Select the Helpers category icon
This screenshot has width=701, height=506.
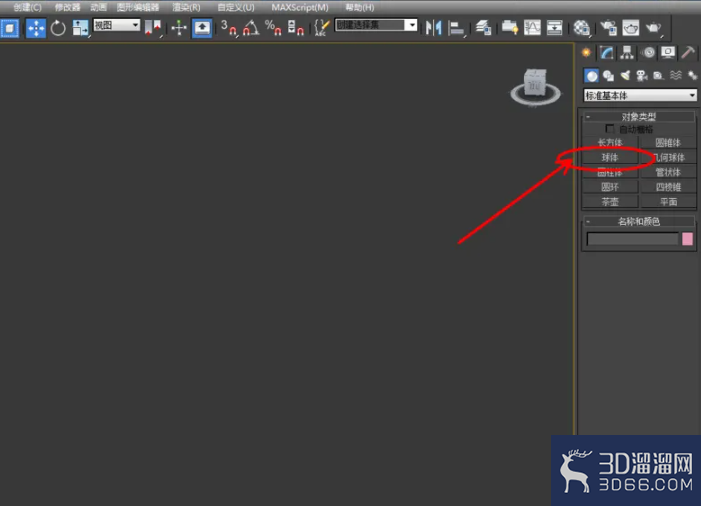click(659, 76)
